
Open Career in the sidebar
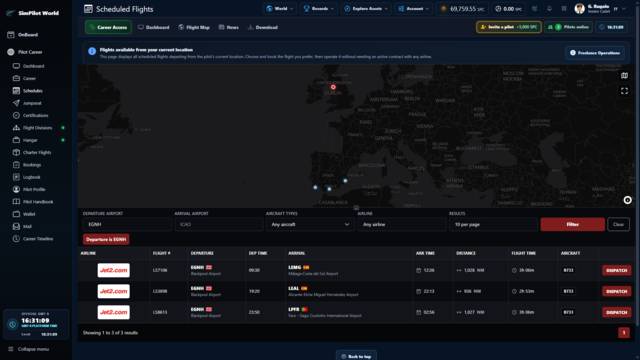tap(24, 78)
